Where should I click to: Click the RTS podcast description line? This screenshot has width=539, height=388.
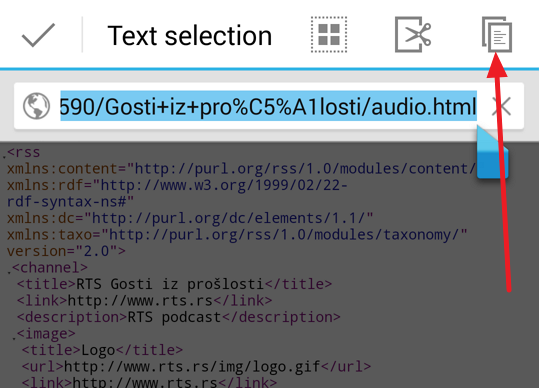click(x=178, y=318)
